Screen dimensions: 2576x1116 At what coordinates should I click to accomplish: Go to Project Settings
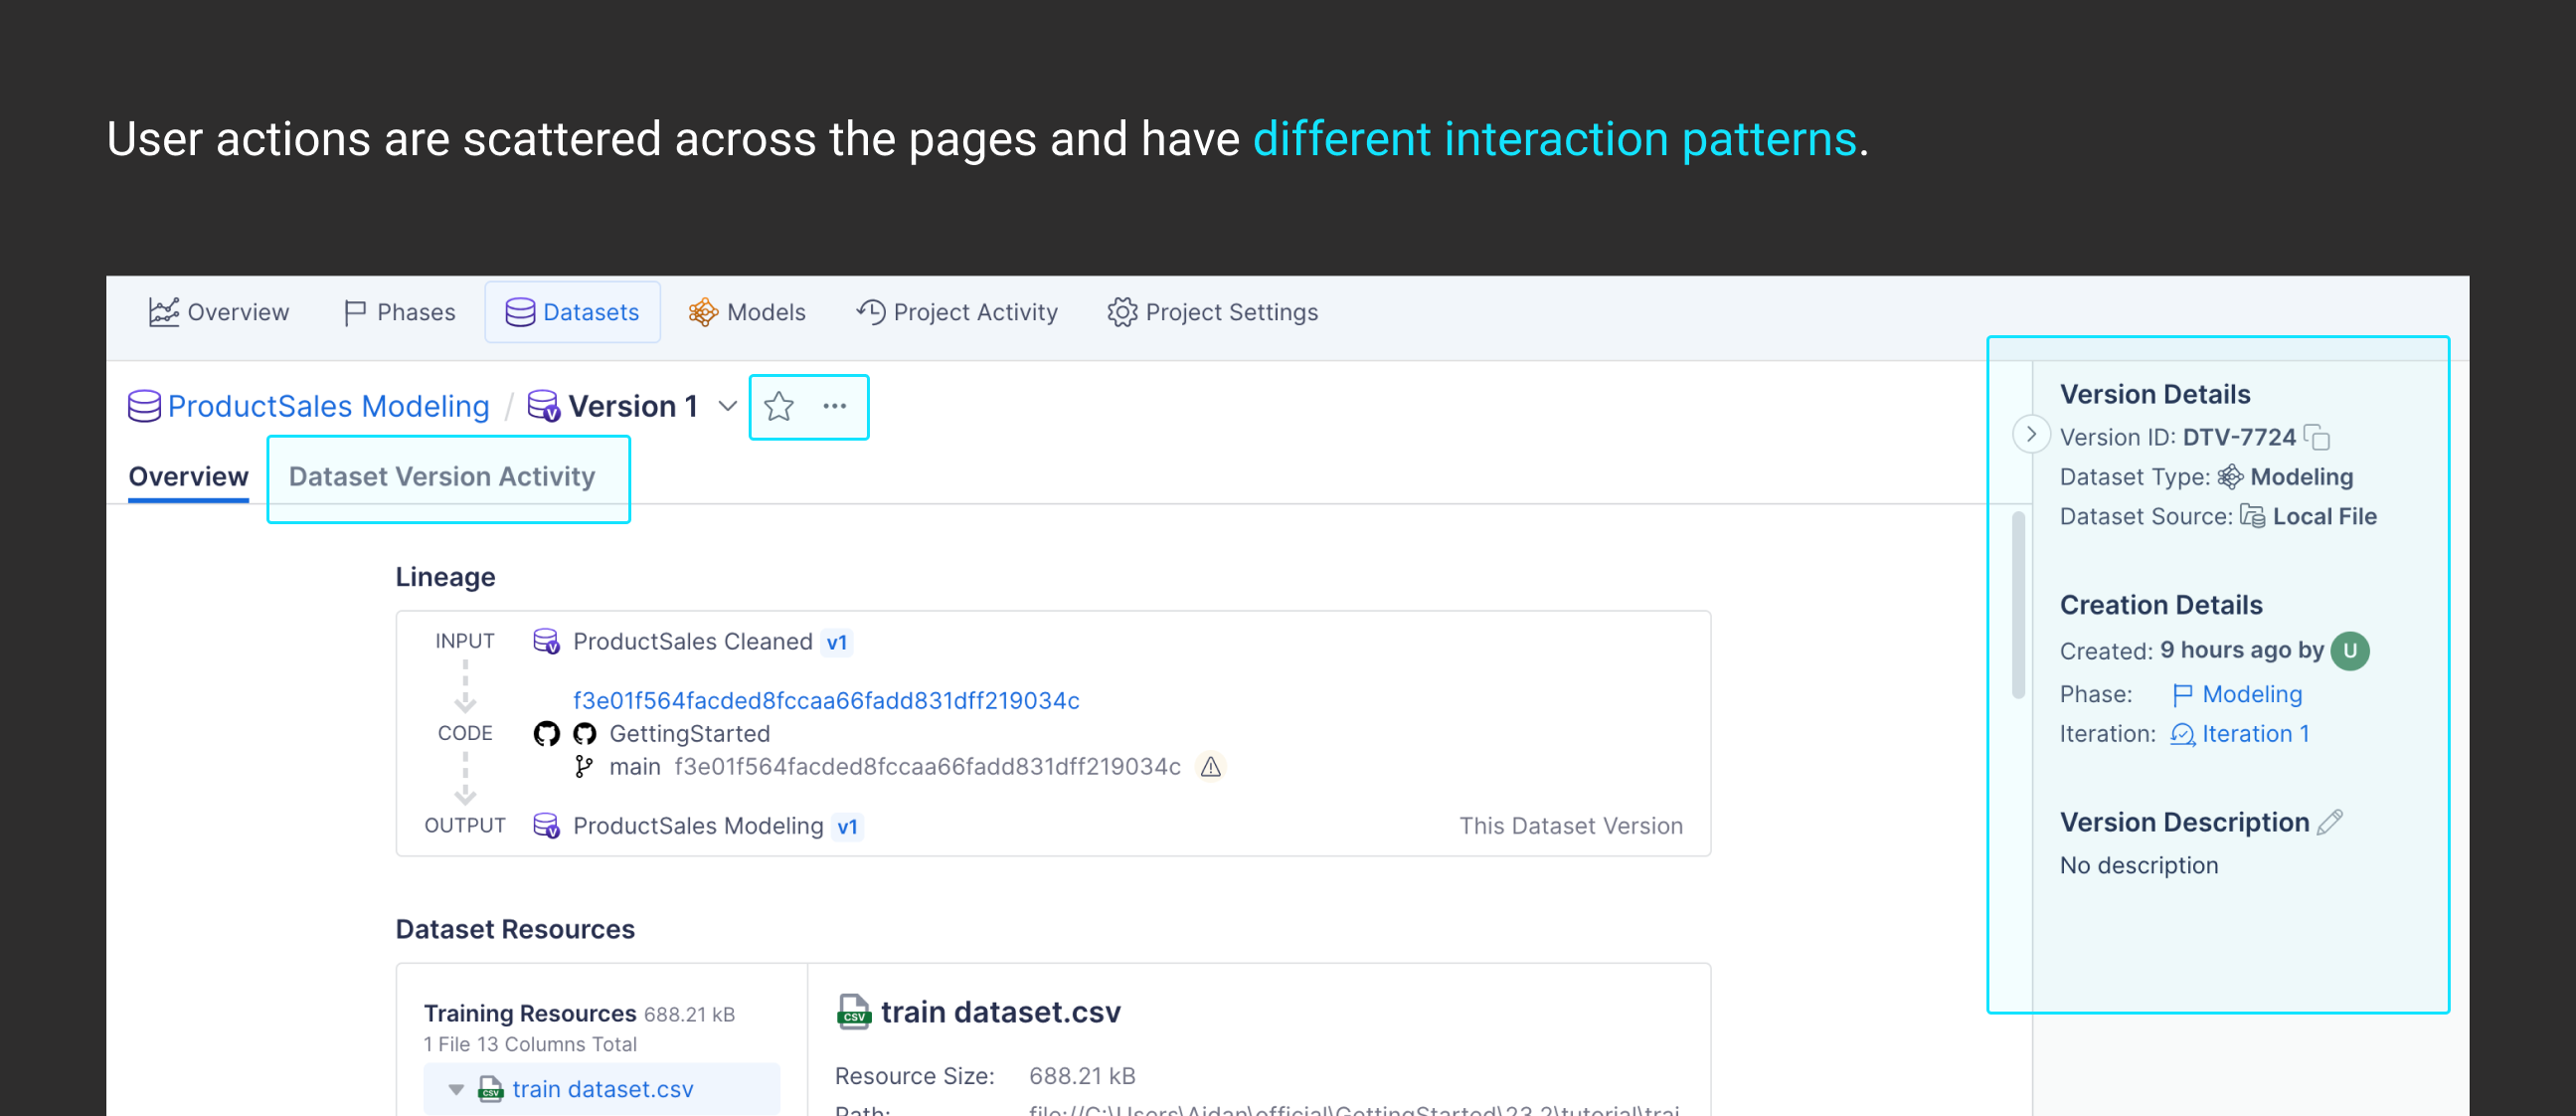(1212, 312)
